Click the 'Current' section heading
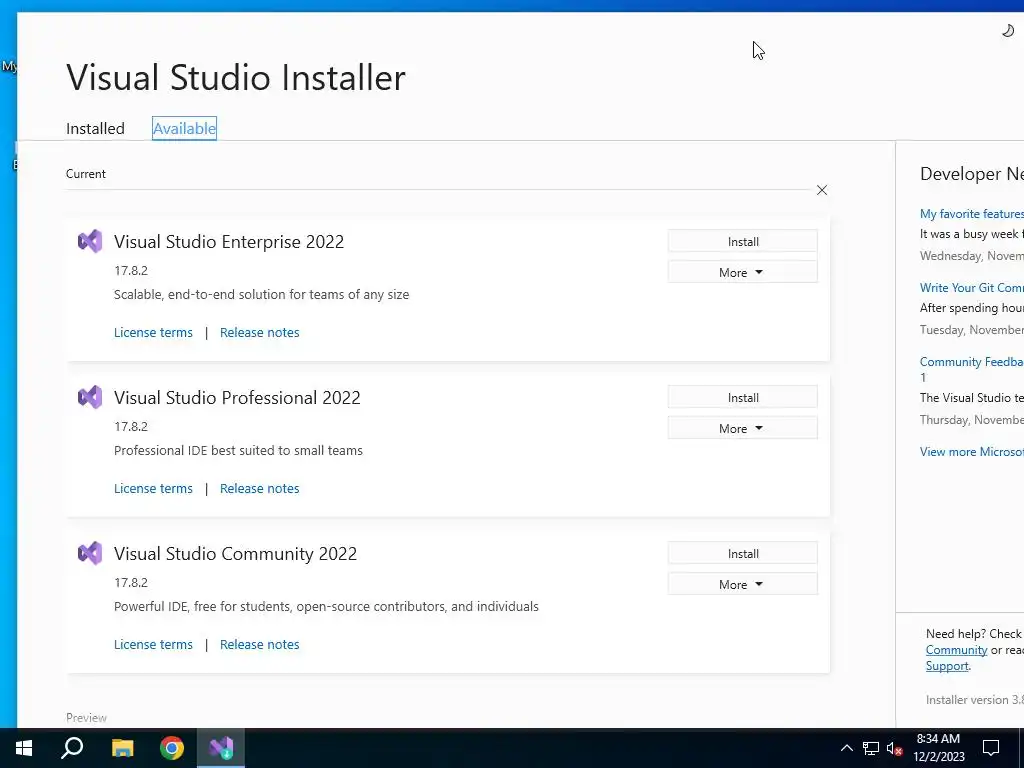The height and width of the screenshot is (768, 1024). [86, 174]
